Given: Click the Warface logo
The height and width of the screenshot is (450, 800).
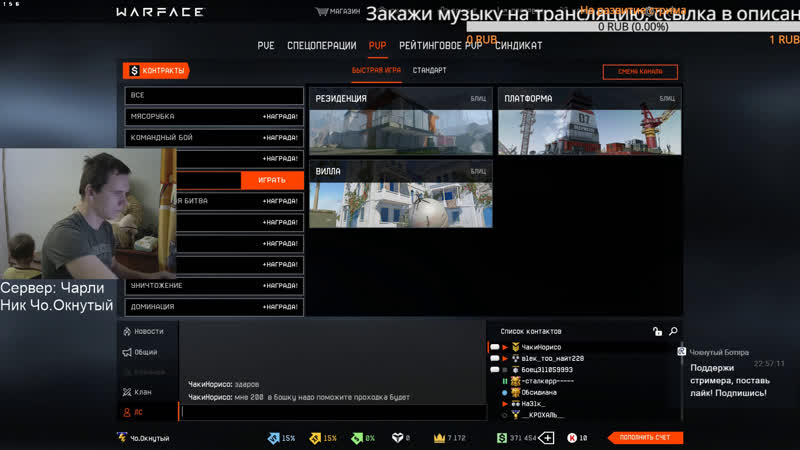Looking at the screenshot, I should click(x=160, y=12).
